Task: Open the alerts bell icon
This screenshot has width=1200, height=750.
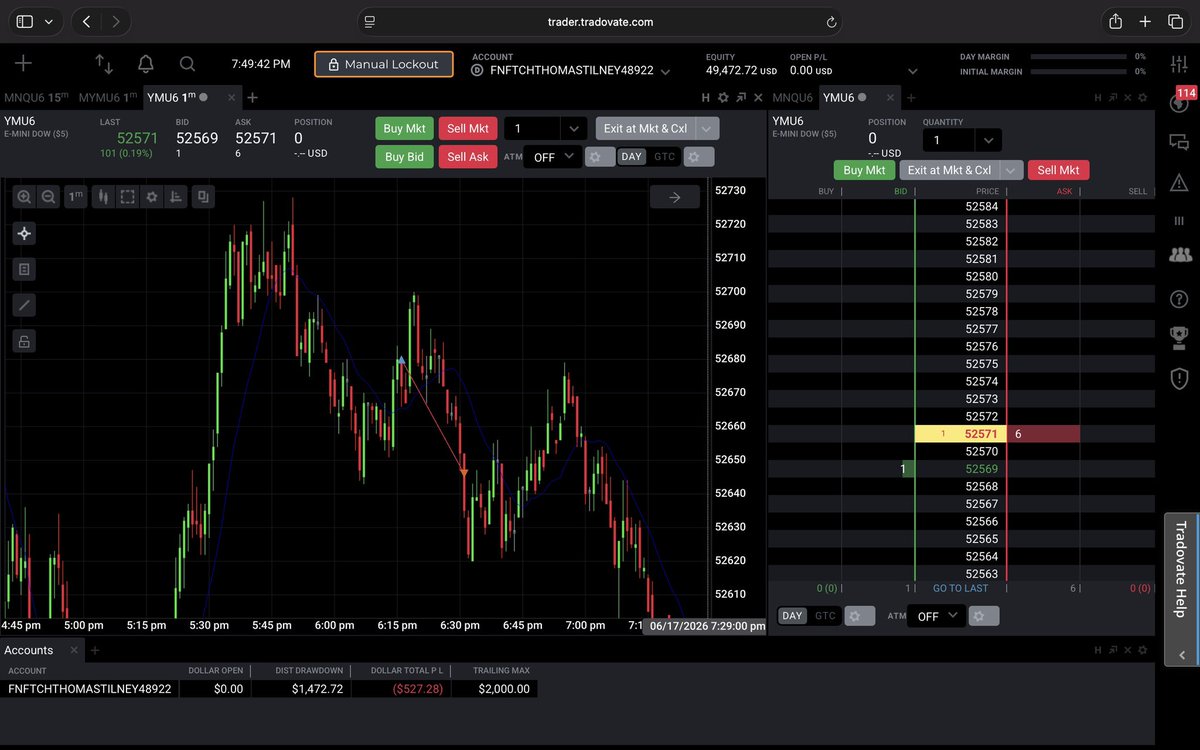Action: [146, 64]
